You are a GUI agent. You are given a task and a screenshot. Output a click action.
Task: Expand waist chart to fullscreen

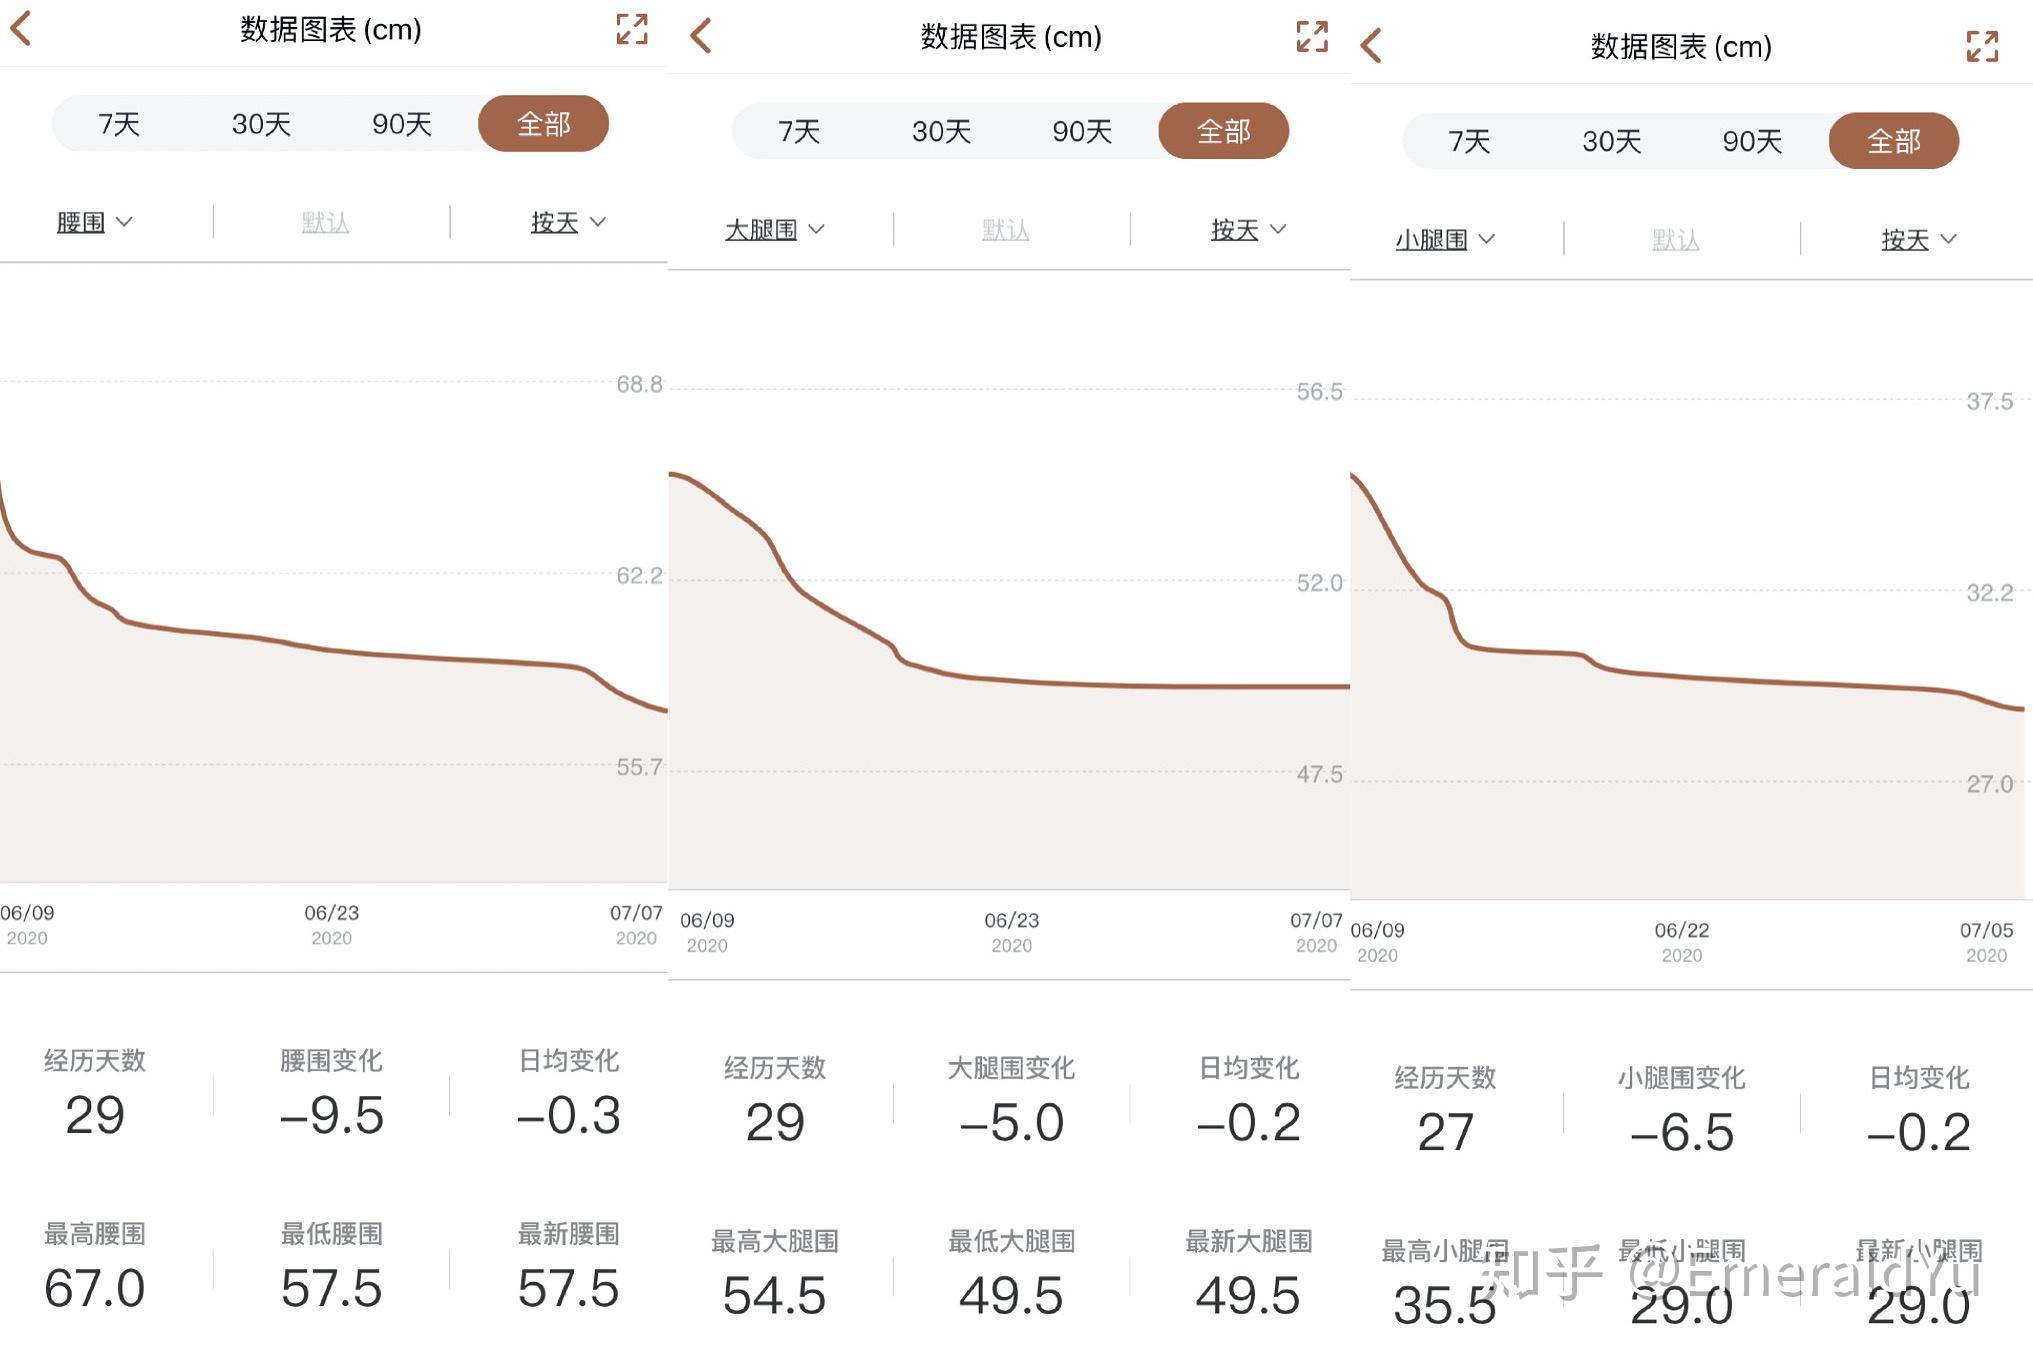[632, 29]
